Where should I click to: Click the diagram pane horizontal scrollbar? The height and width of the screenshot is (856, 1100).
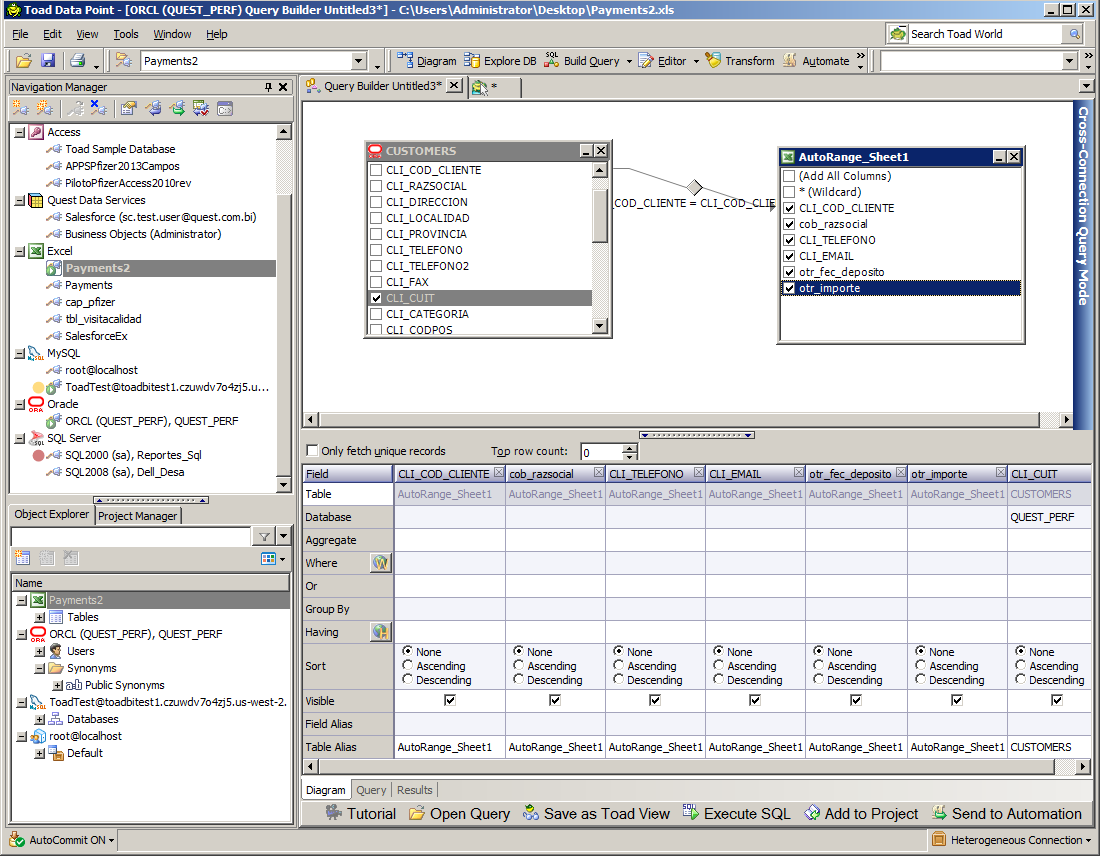[x=678, y=420]
